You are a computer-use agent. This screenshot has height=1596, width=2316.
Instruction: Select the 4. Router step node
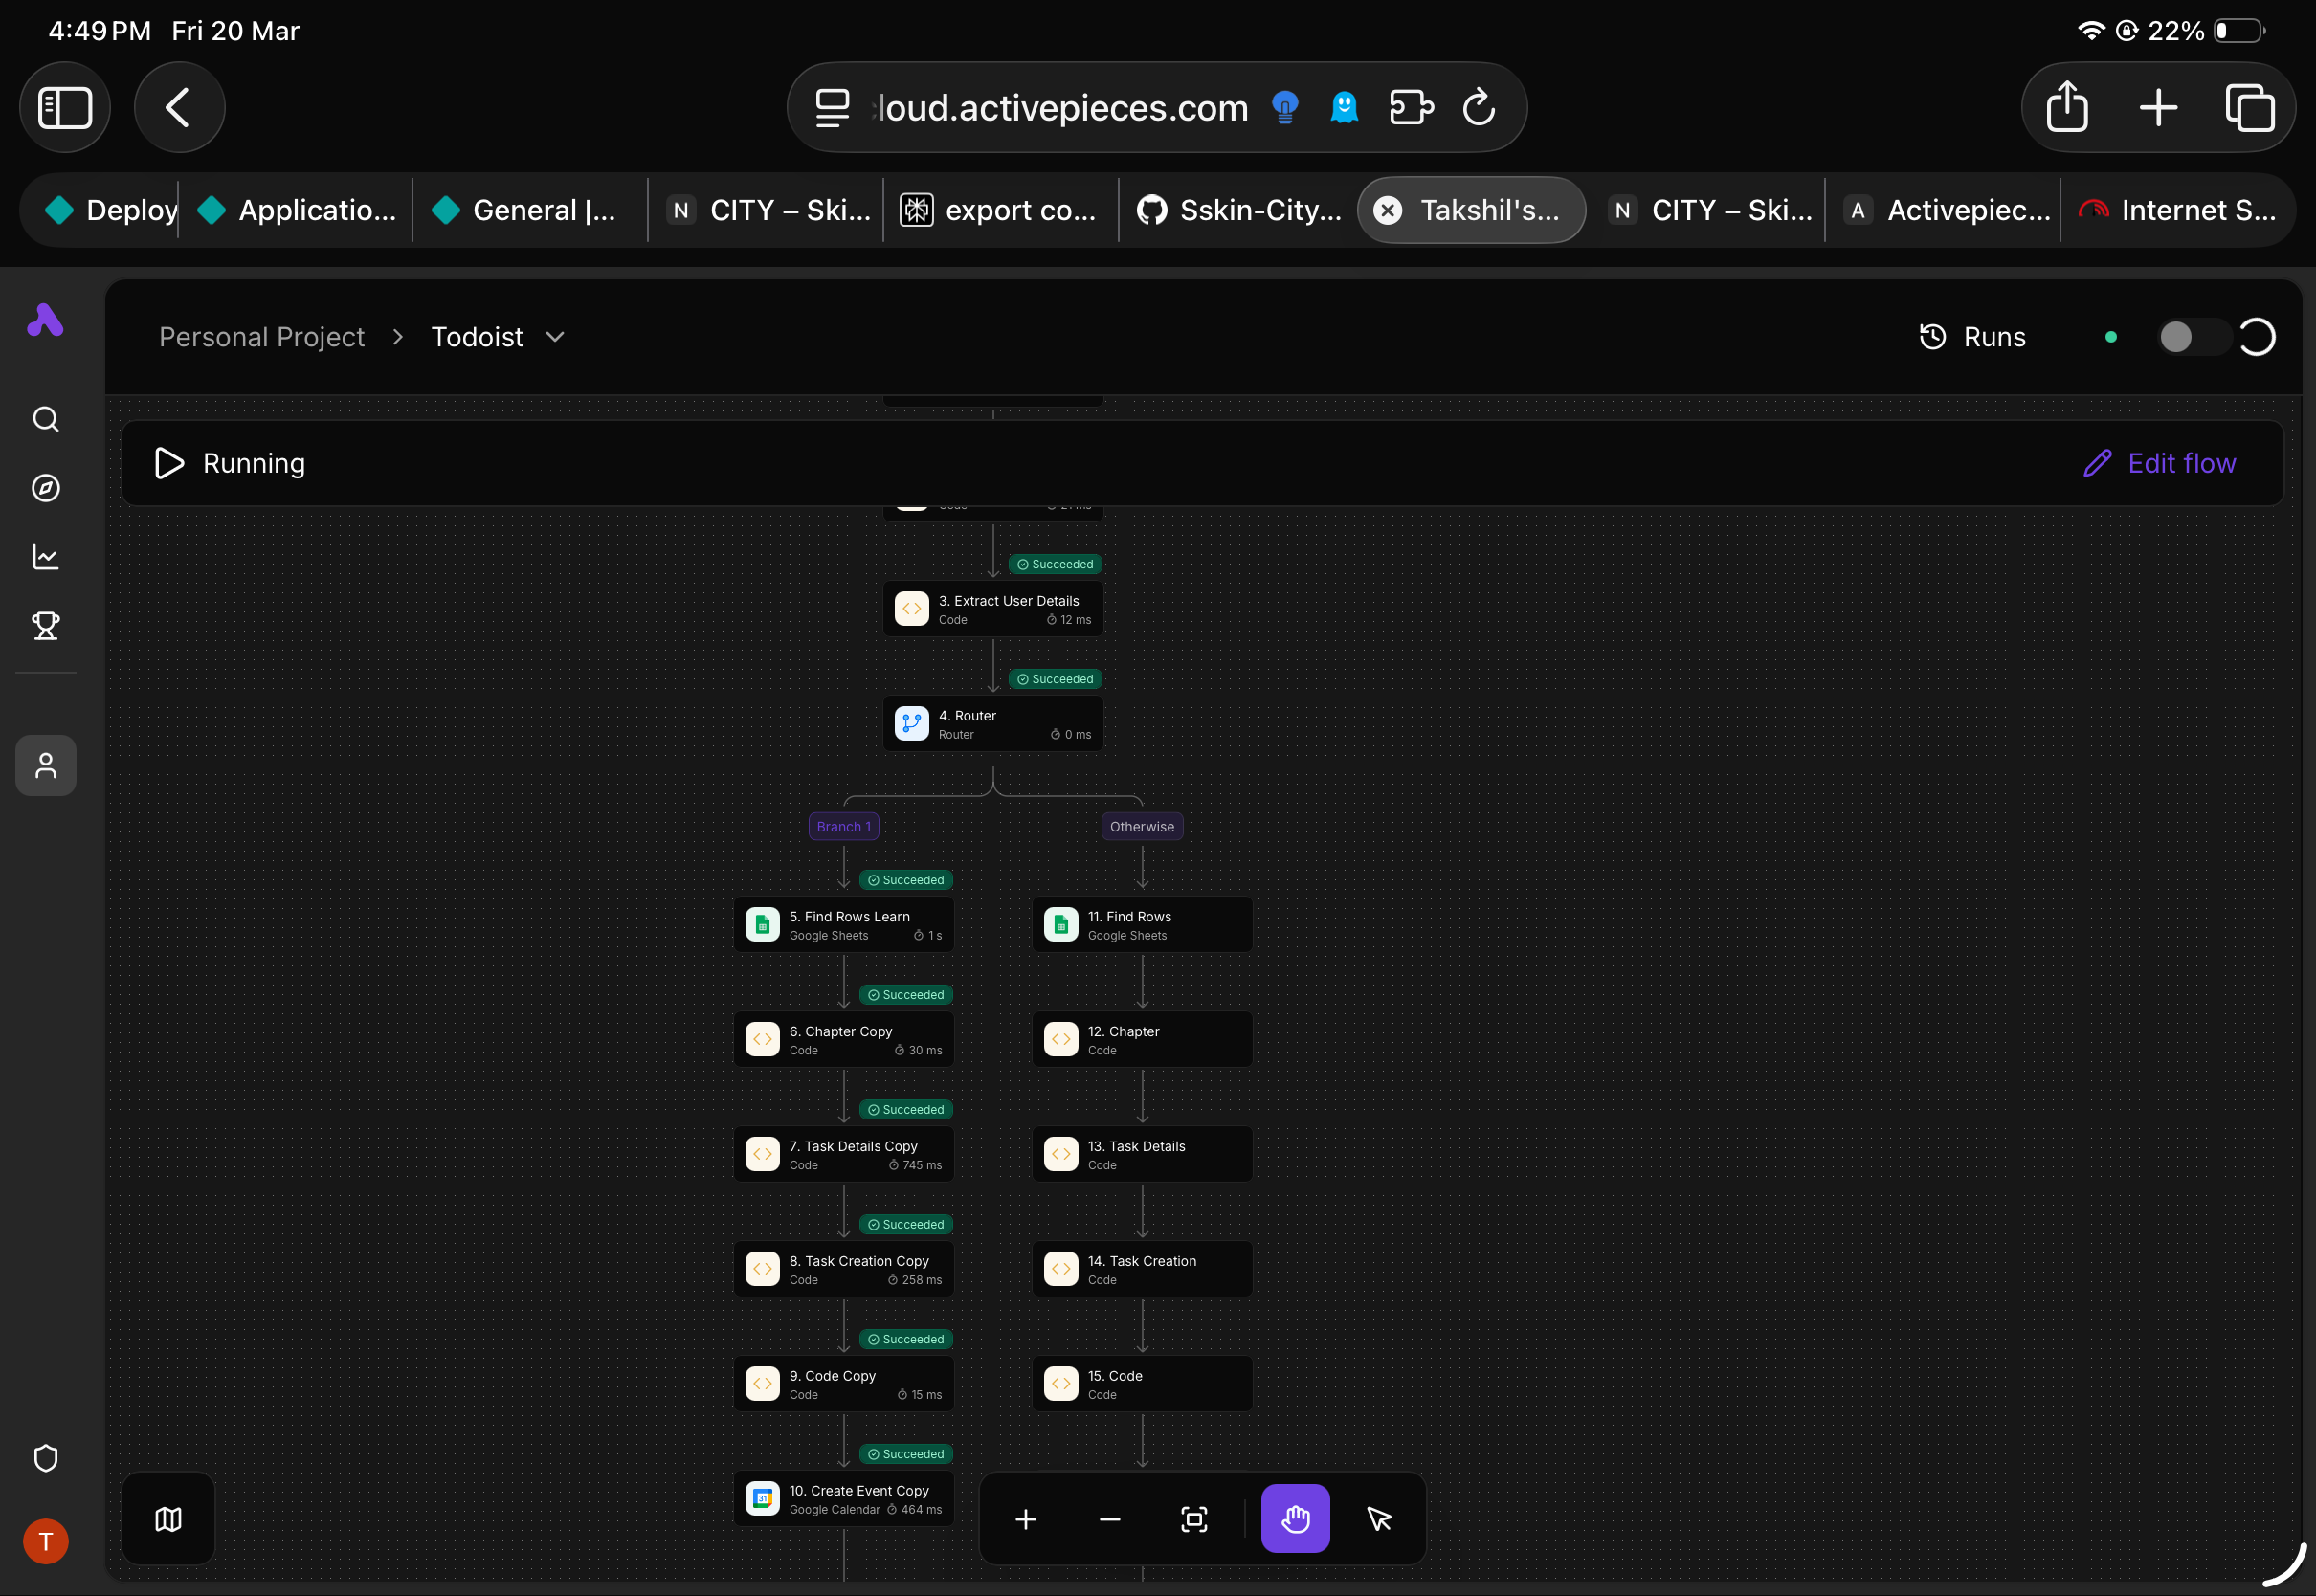click(x=992, y=724)
